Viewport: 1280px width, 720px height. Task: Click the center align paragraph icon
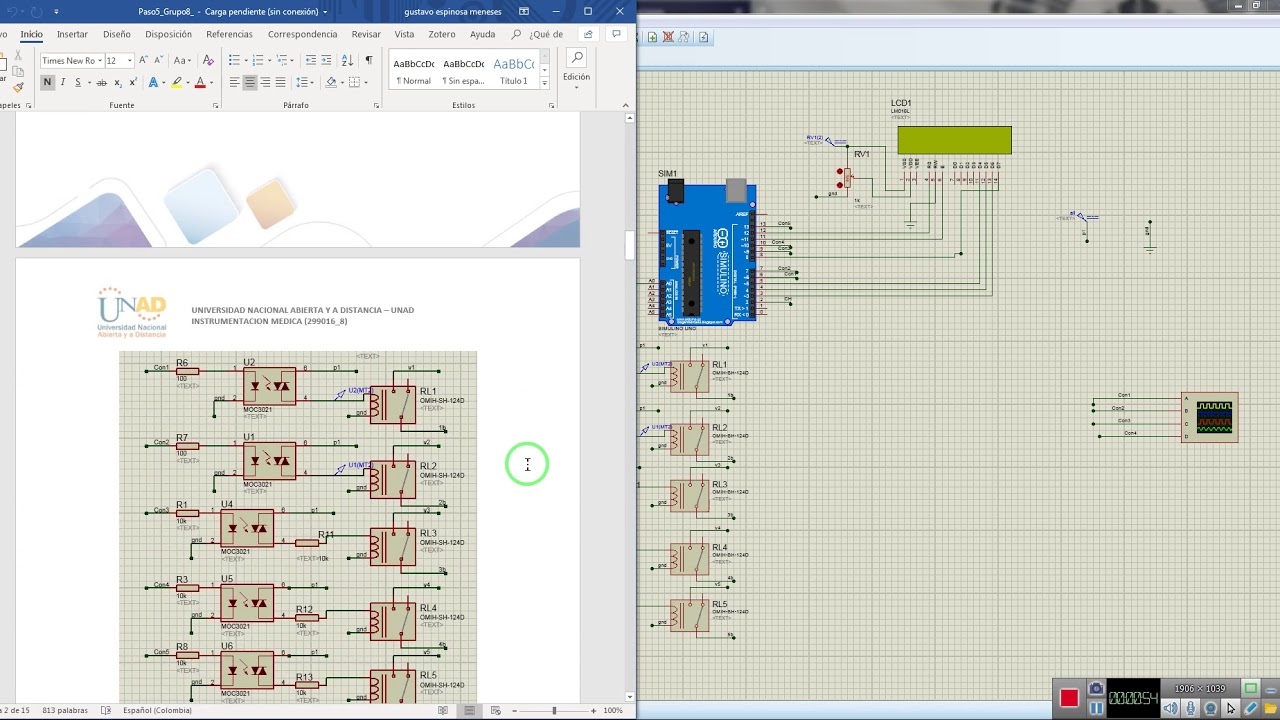pyautogui.click(x=250, y=82)
